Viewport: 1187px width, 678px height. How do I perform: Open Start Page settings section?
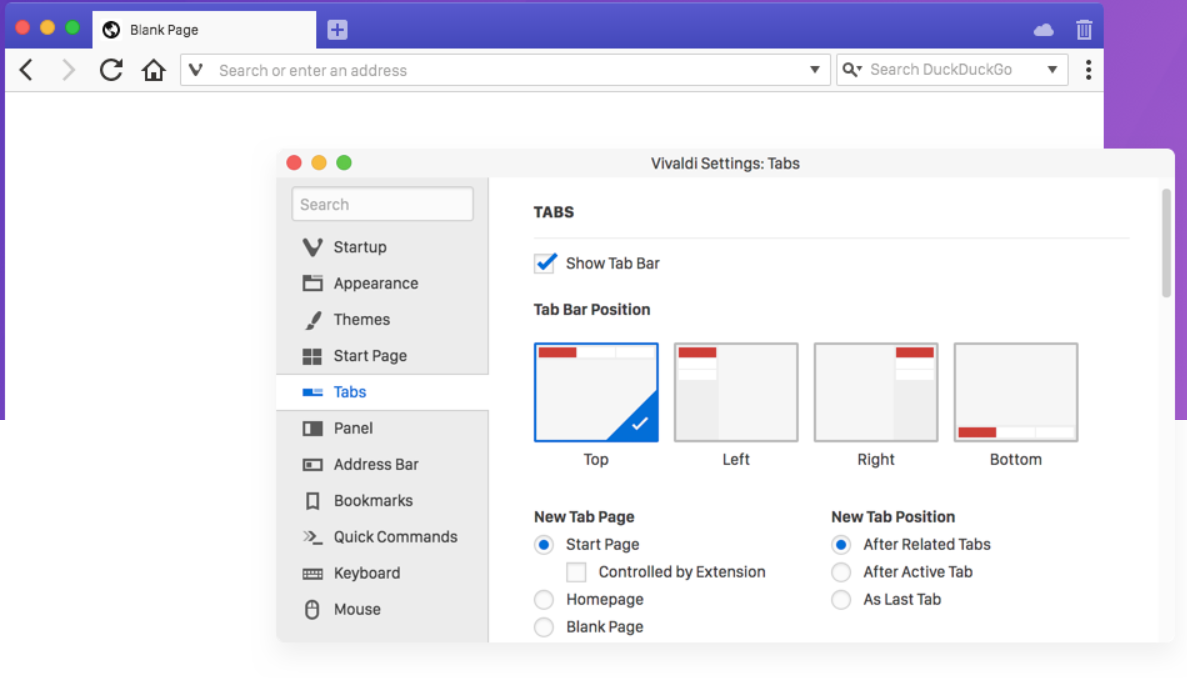point(382,356)
